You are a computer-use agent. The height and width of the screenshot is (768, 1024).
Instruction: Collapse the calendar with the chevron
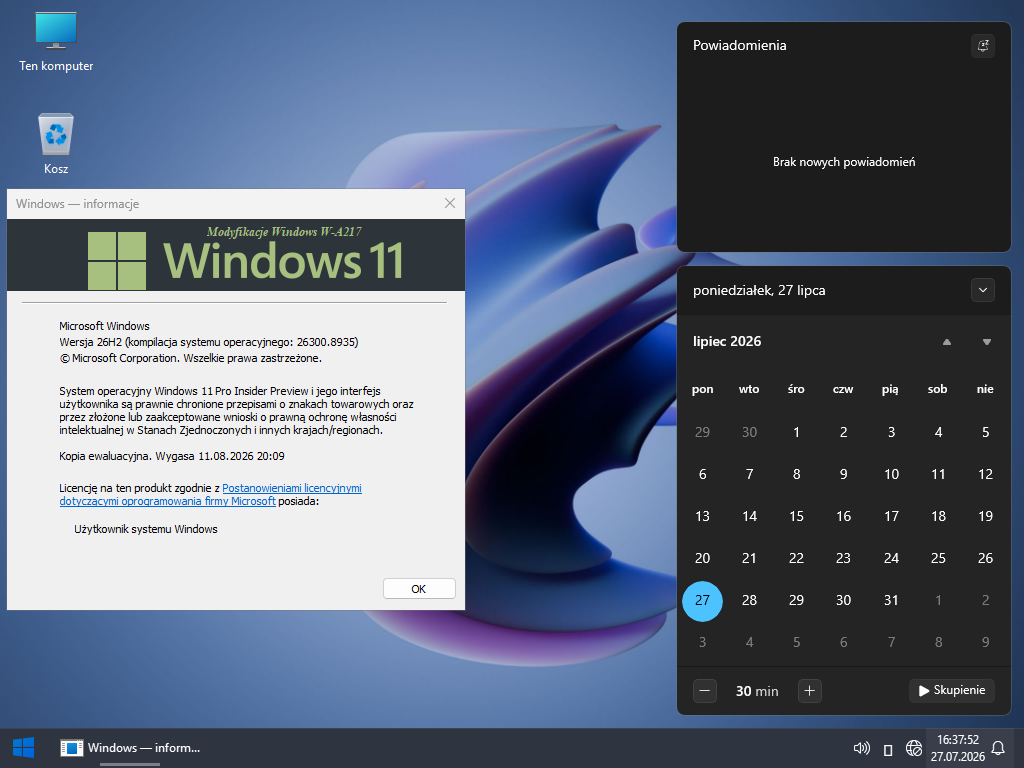982,290
